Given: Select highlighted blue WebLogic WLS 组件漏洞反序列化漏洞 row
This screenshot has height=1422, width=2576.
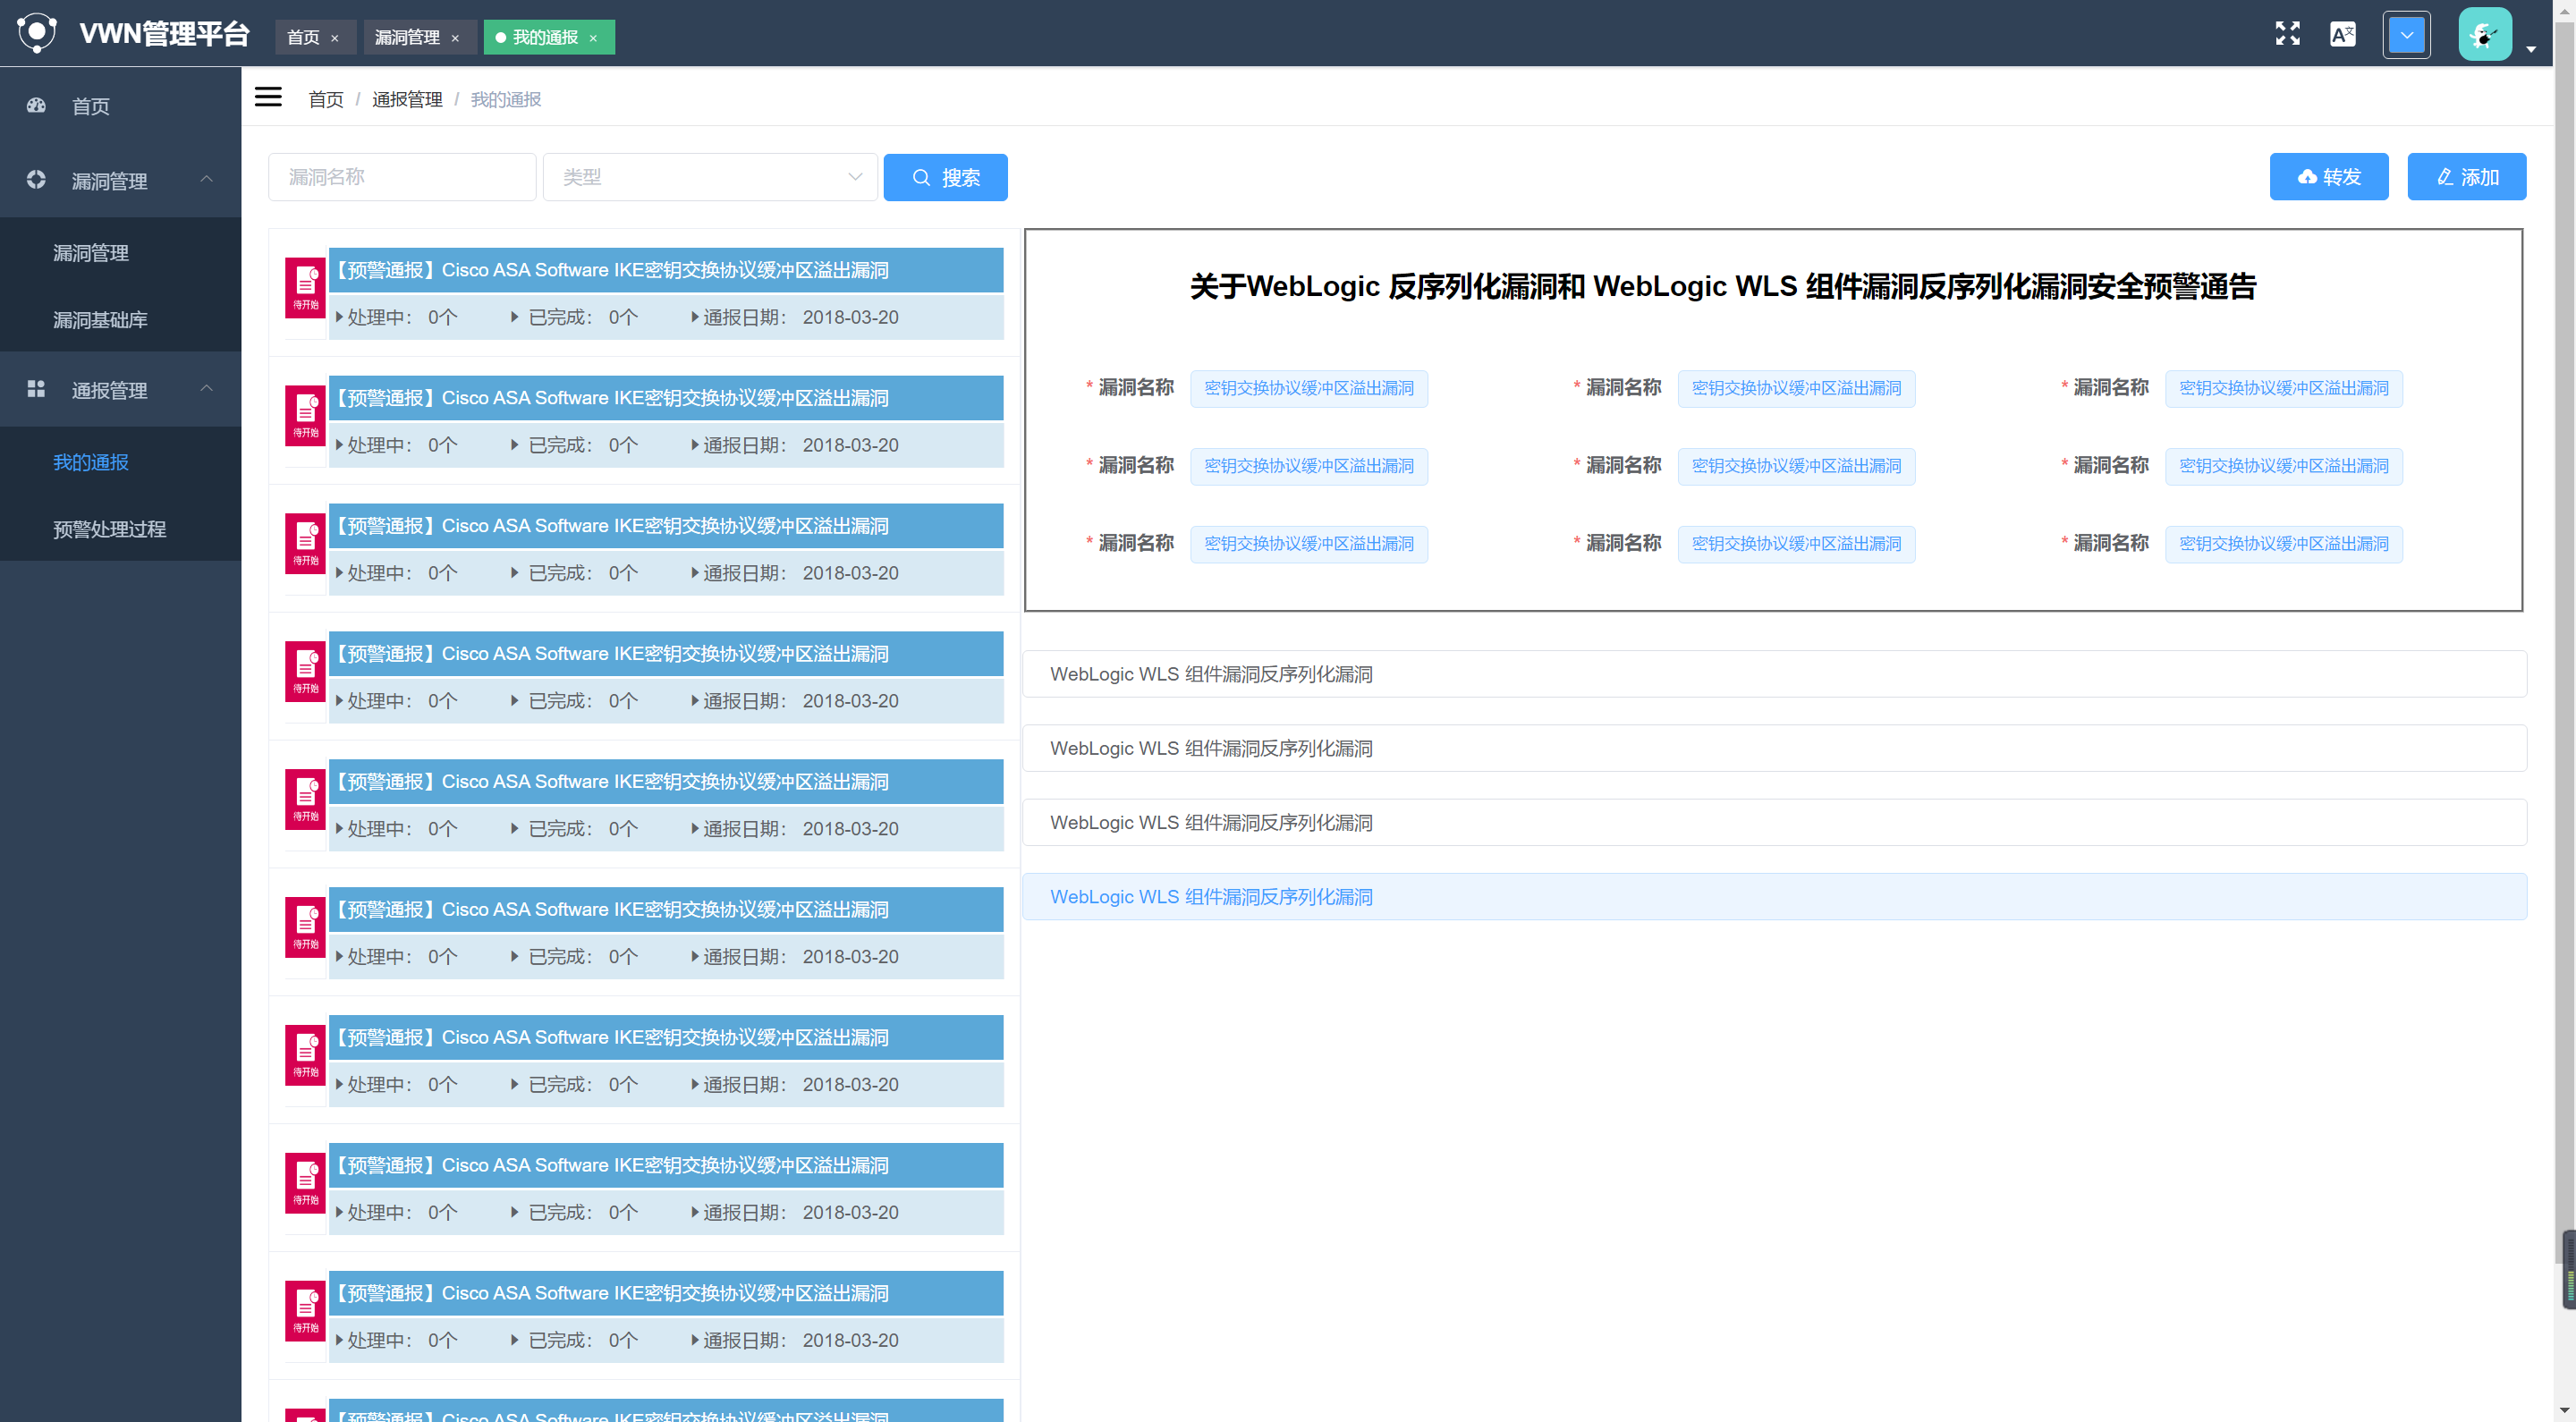Looking at the screenshot, I should click(1774, 897).
